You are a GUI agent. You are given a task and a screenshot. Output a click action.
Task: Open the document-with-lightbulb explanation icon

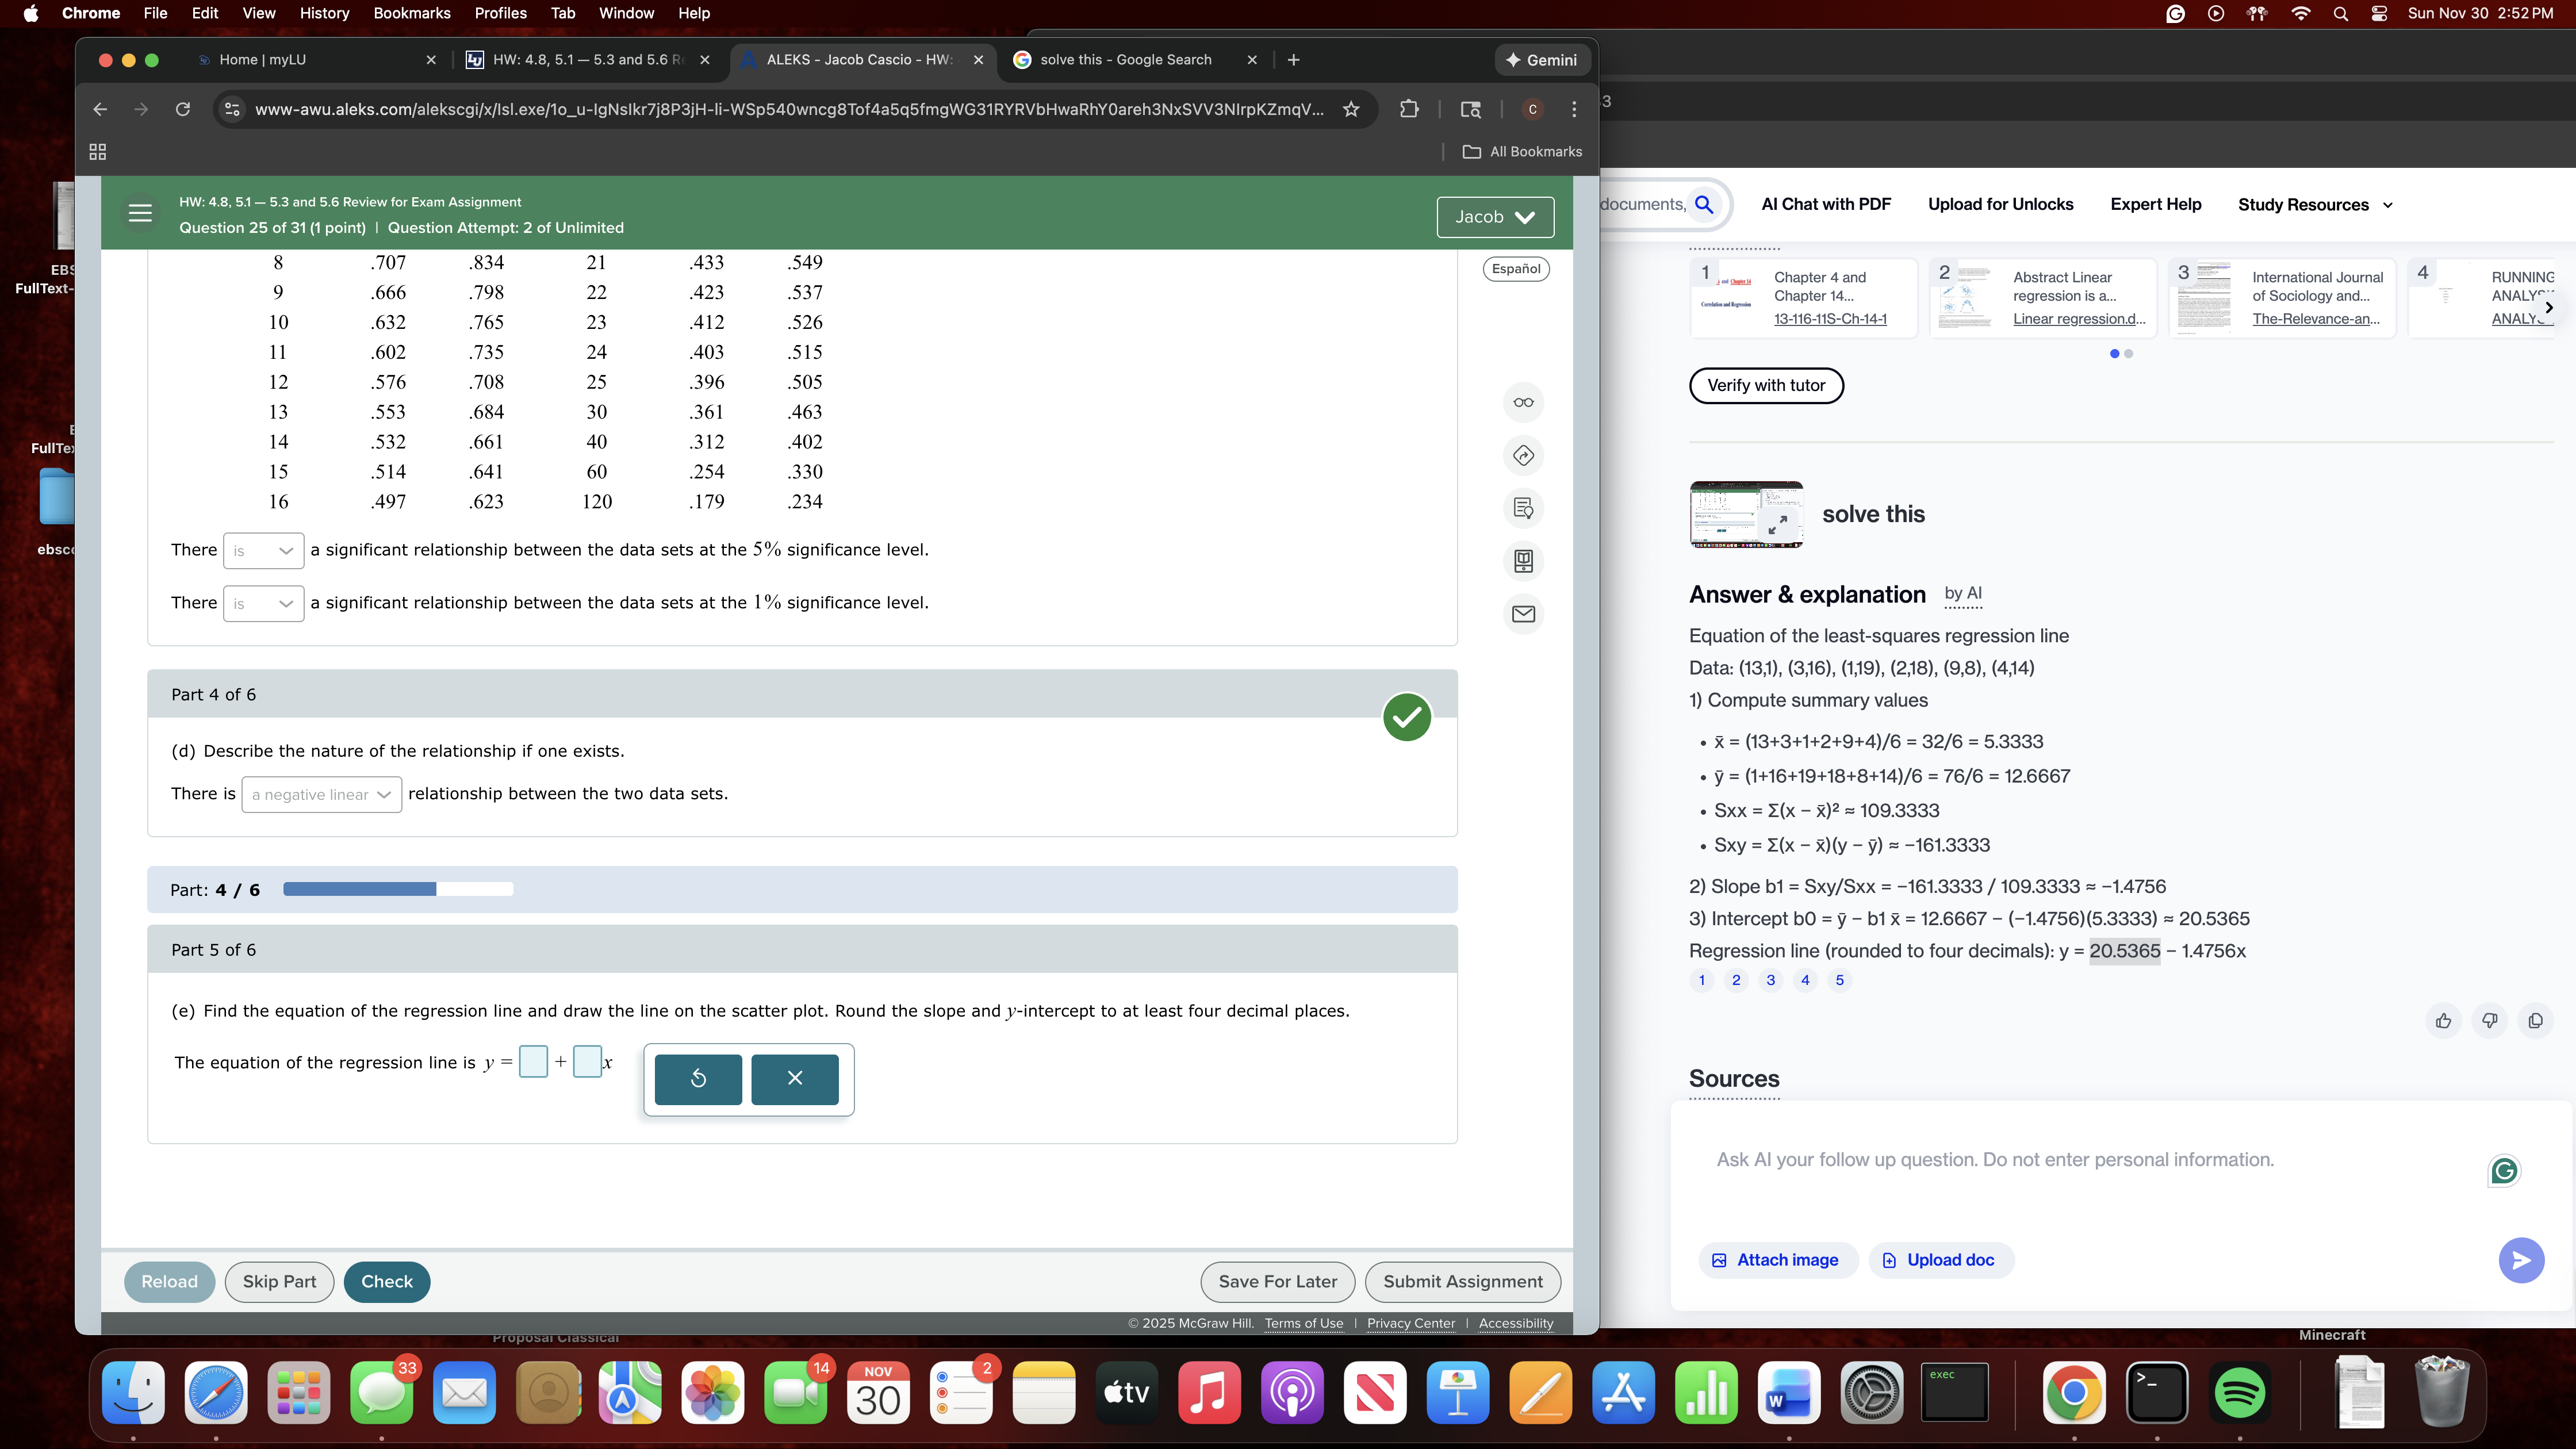pos(1524,508)
